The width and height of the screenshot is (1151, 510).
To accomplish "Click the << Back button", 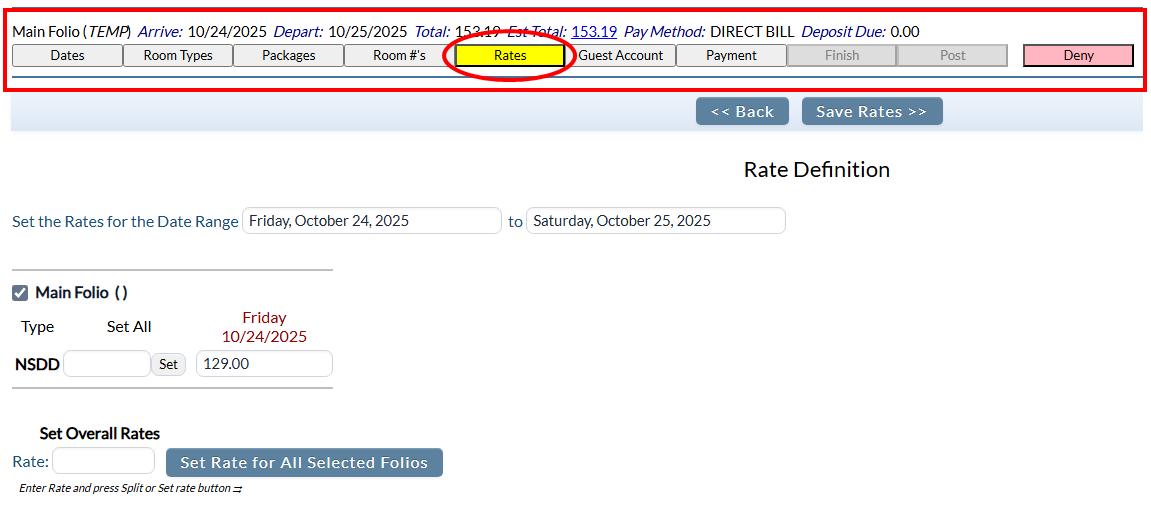I will click(742, 112).
